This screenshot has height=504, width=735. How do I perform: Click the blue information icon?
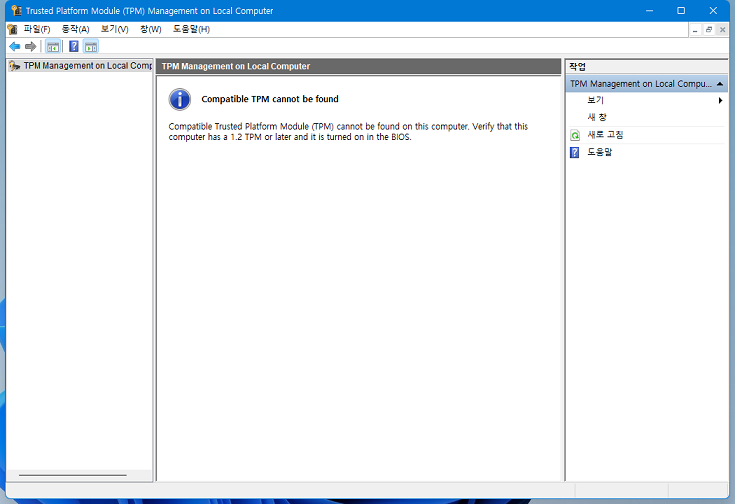click(x=180, y=99)
